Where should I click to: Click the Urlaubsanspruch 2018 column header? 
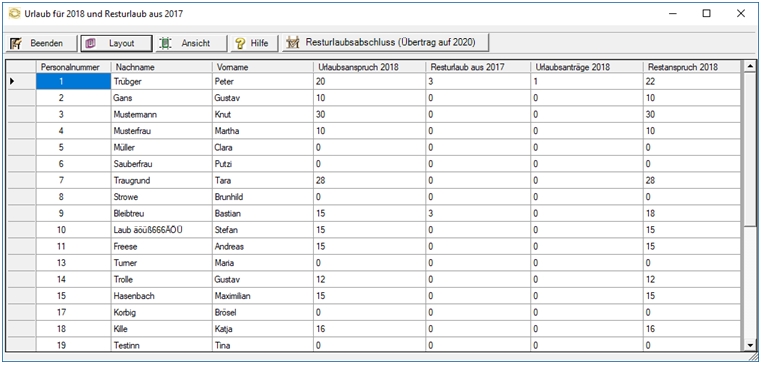click(x=369, y=67)
